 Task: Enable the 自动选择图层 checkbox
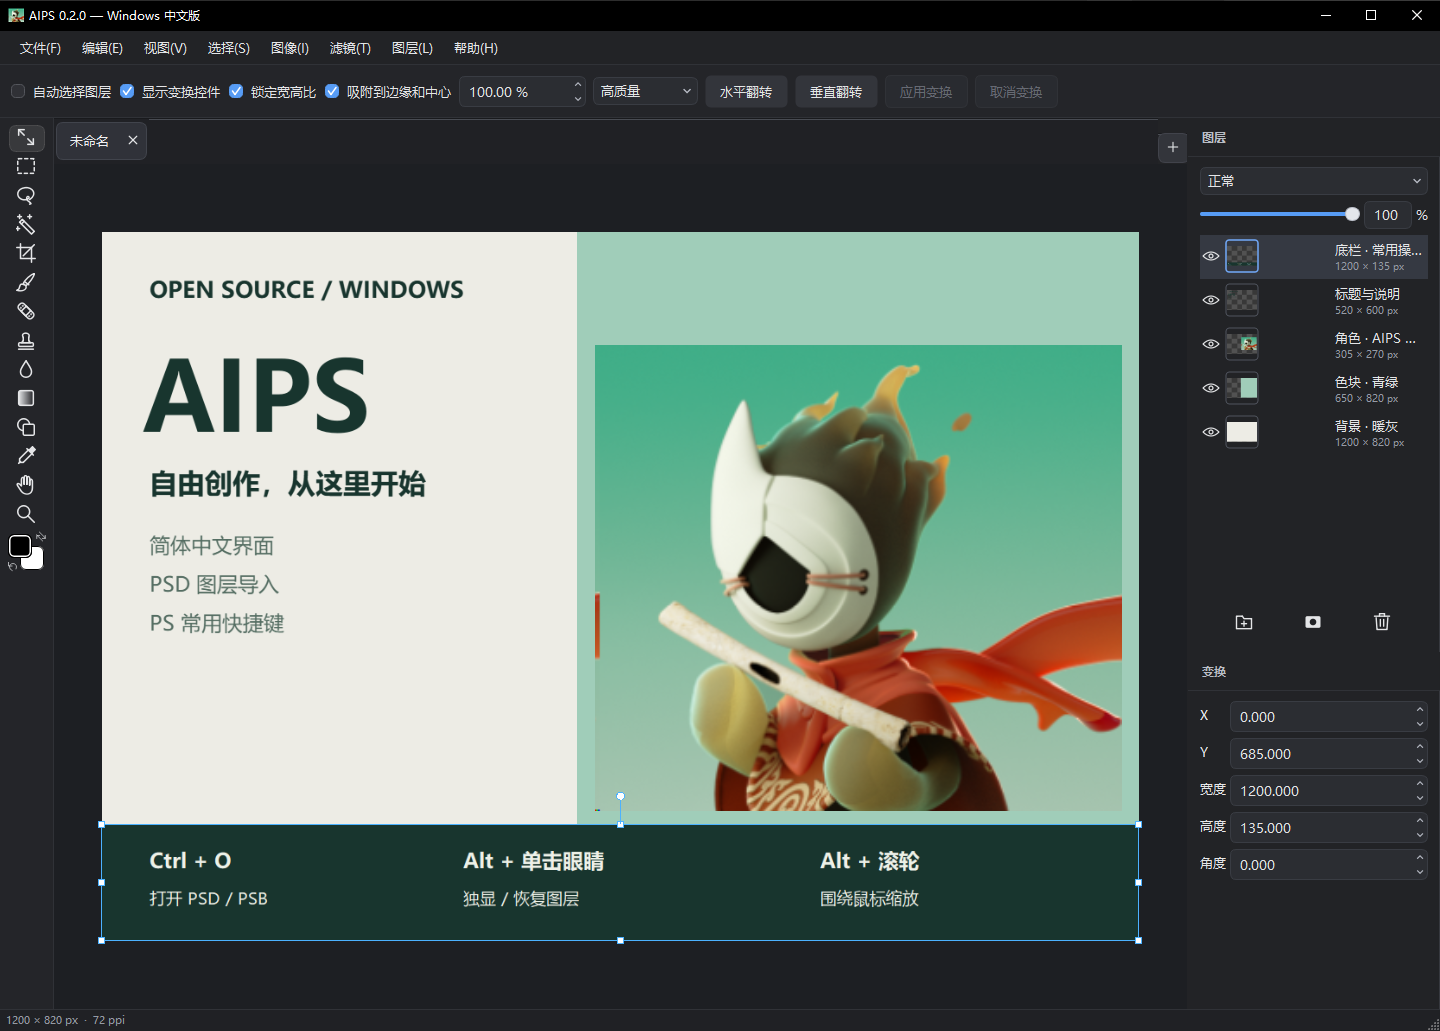coord(18,91)
